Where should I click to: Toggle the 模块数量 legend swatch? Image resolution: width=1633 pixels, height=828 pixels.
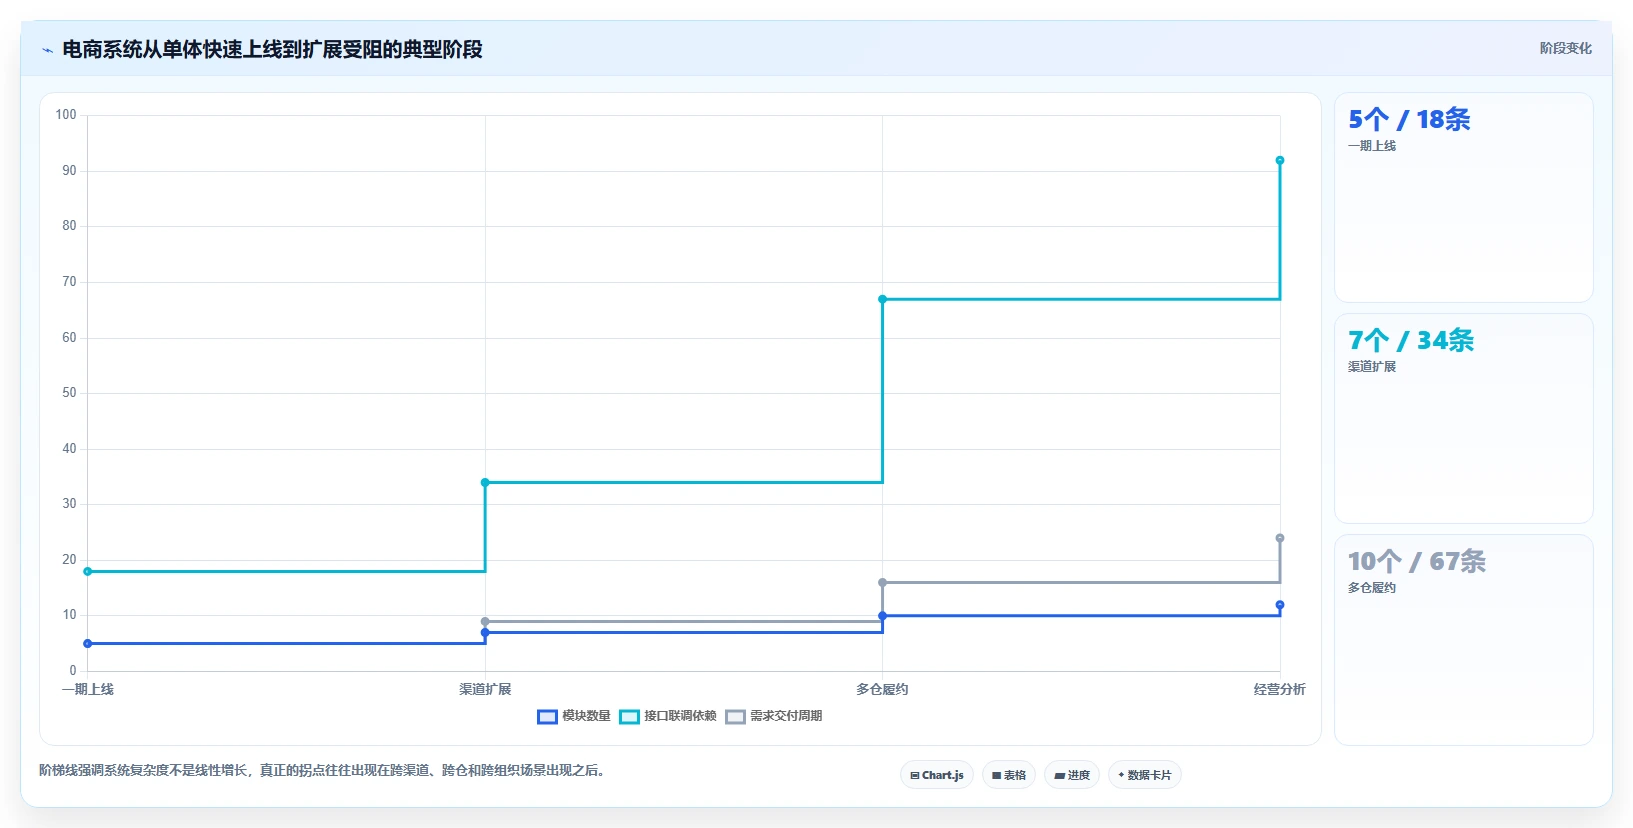pos(547,717)
